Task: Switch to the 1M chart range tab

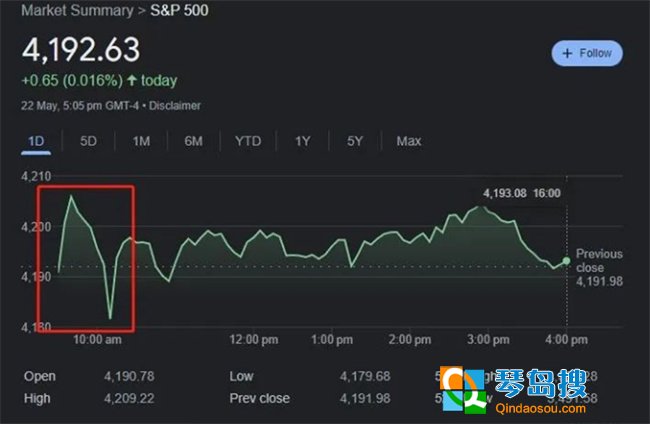Action: pos(141,141)
